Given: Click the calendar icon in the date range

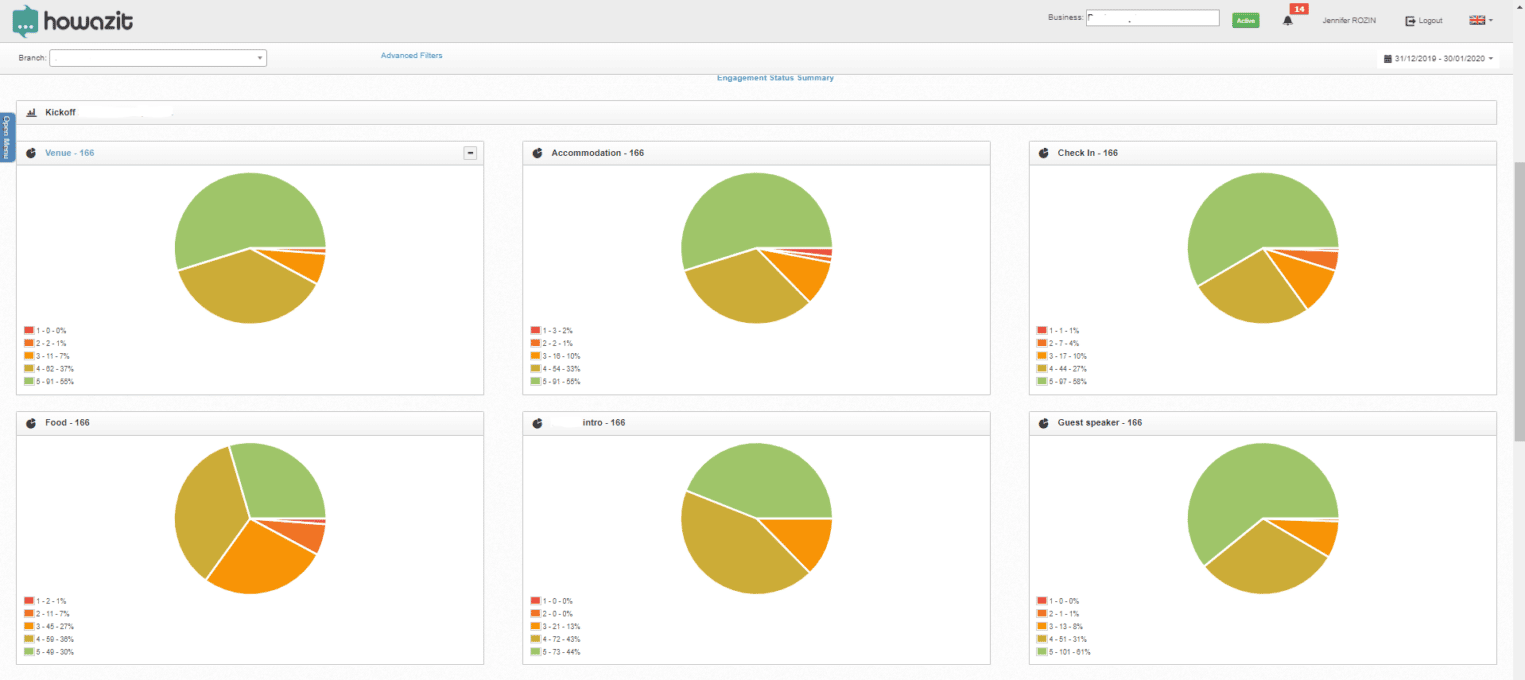Looking at the screenshot, I should (x=1388, y=59).
